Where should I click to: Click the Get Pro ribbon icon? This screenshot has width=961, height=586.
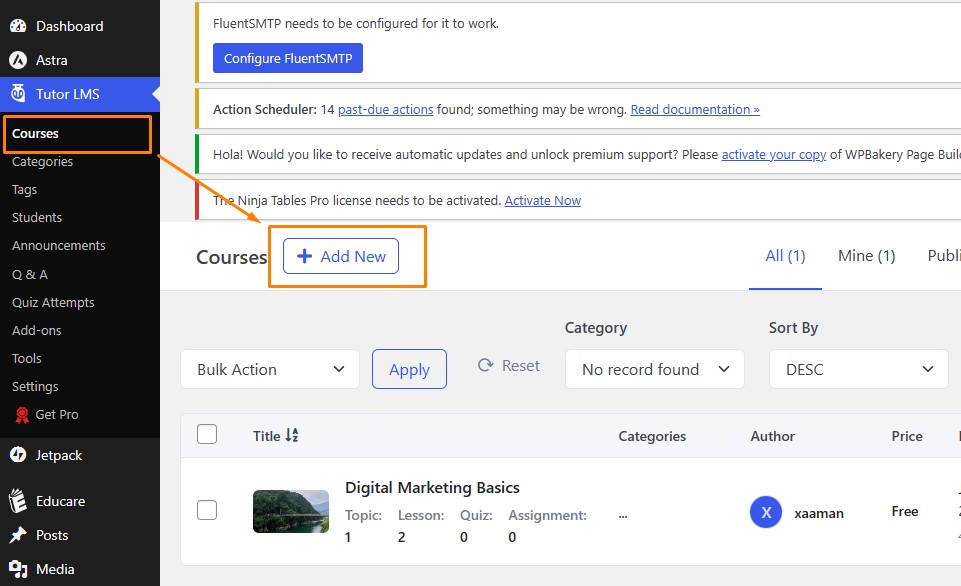click(x=22, y=415)
